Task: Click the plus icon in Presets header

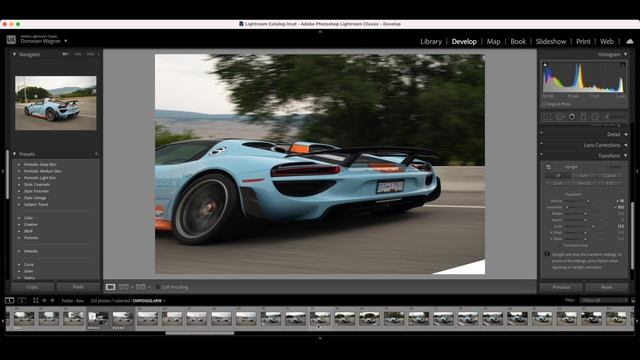Action: [x=96, y=154]
